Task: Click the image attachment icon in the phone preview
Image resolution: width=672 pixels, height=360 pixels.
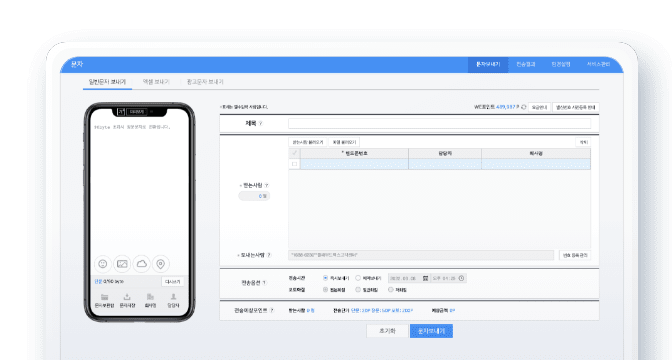Action: point(122,264)
